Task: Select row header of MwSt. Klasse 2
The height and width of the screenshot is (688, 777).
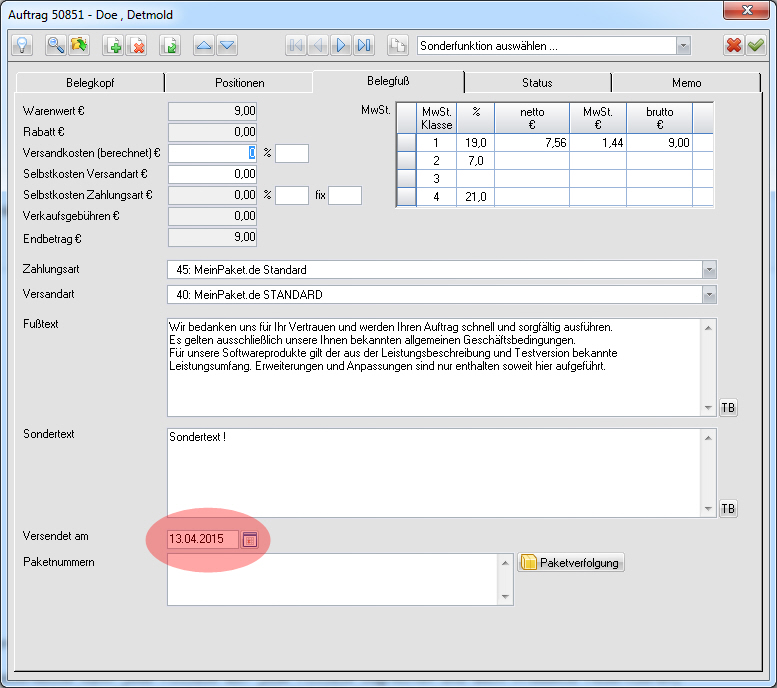Action: tap(407, 161)
